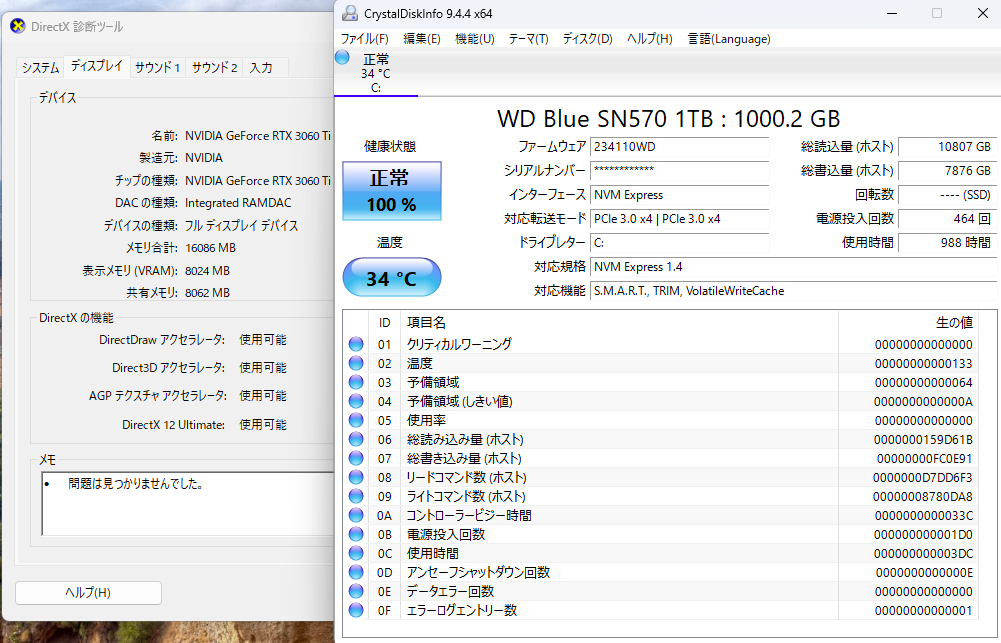1001x643 pixels.
Task: Click the ID column header
Action: click(x=384, y=322)
